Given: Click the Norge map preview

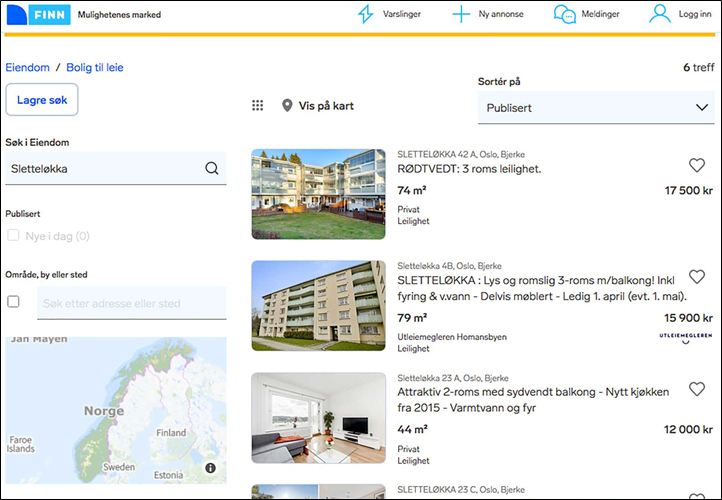Looking at the screenshot, I should click(116, 410).
